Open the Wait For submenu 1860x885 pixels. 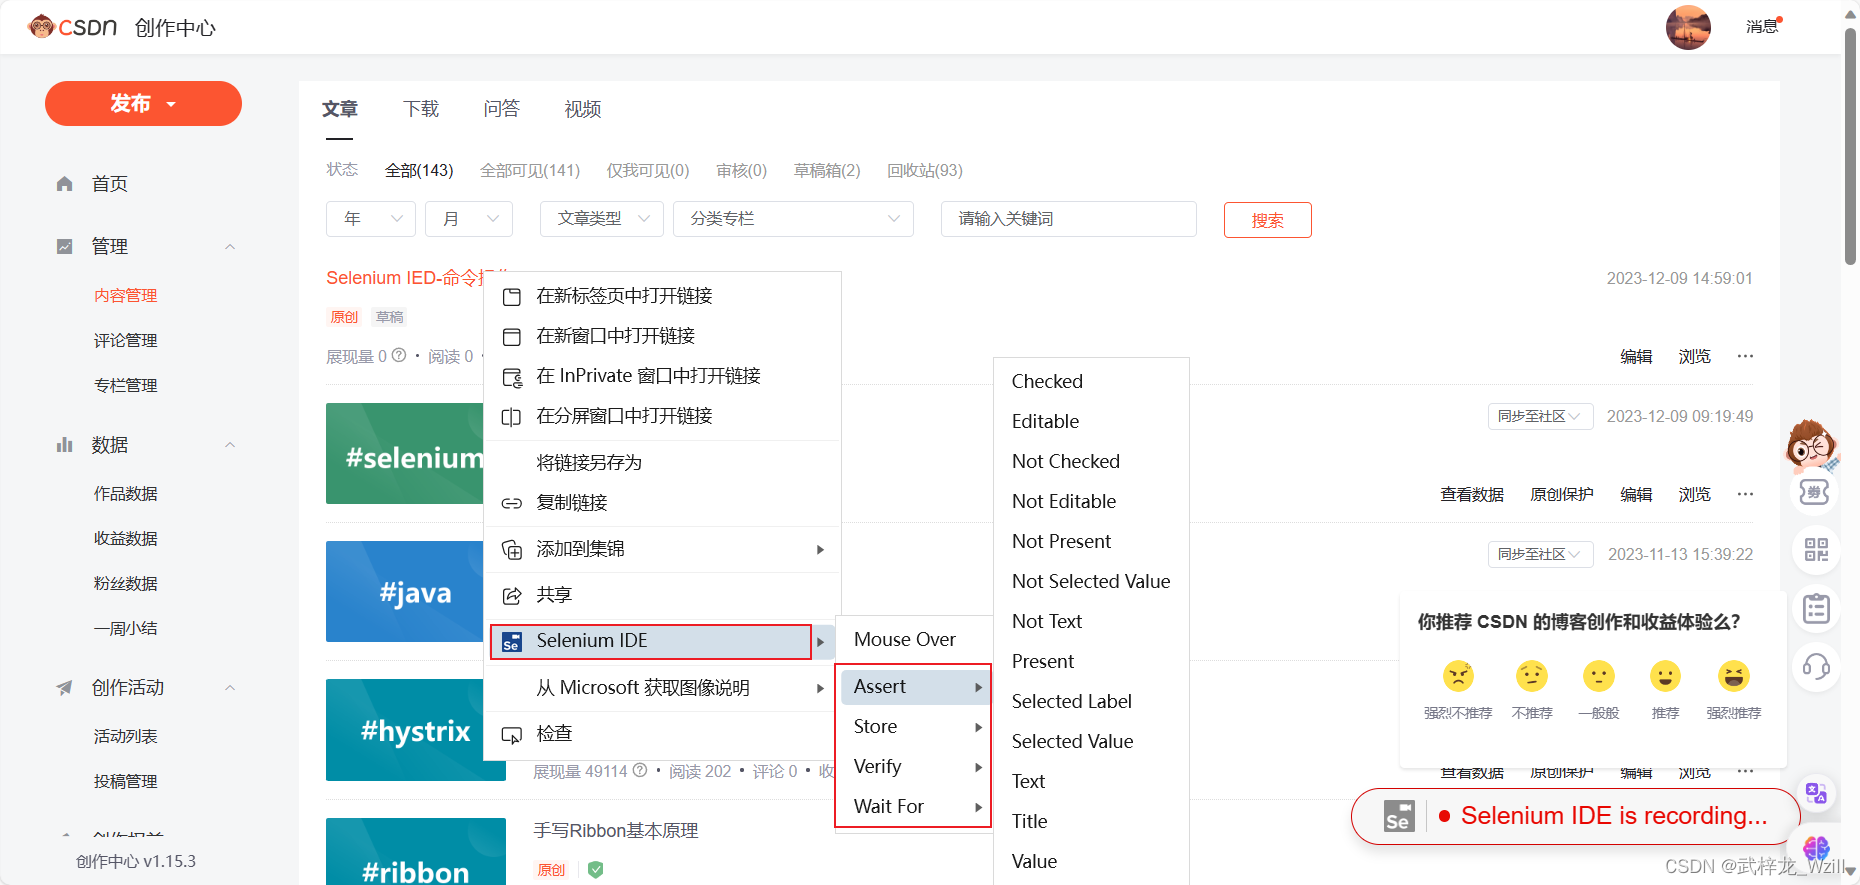click(913, 807)
